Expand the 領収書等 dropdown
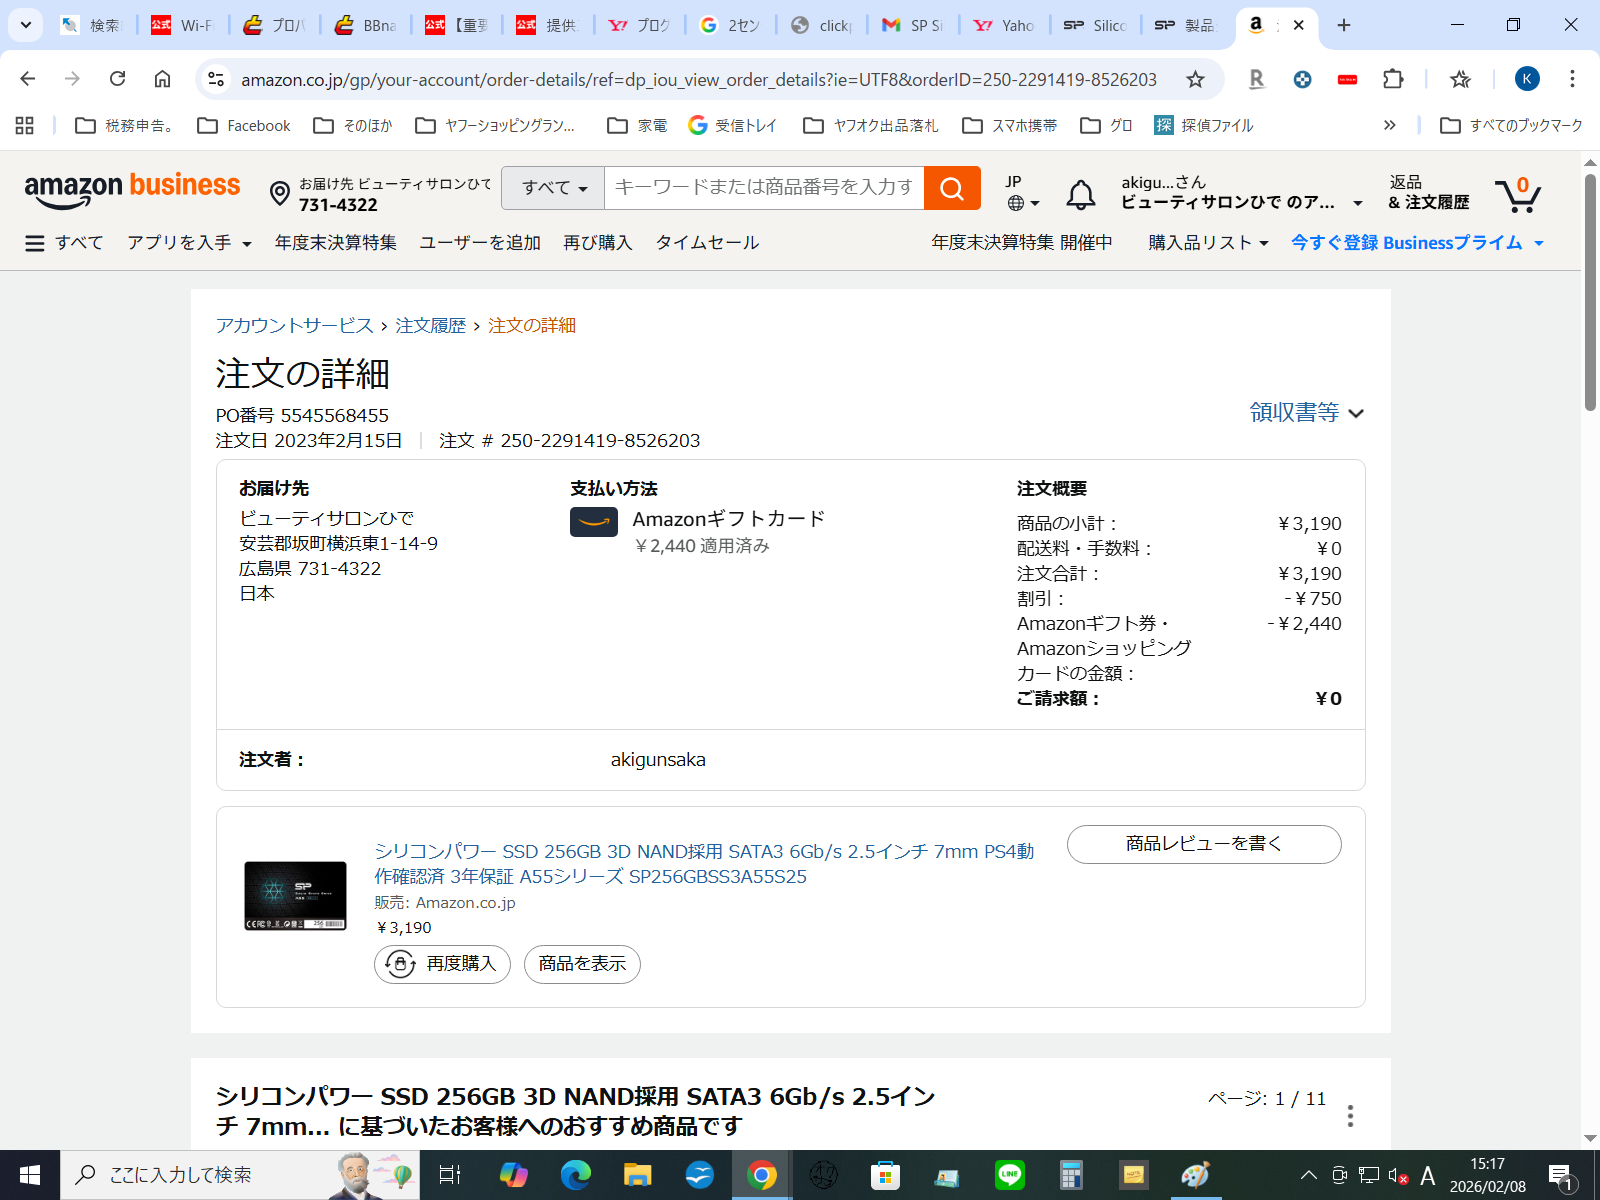Viewport: 1600px width, 1200px height. (1306, 413)
